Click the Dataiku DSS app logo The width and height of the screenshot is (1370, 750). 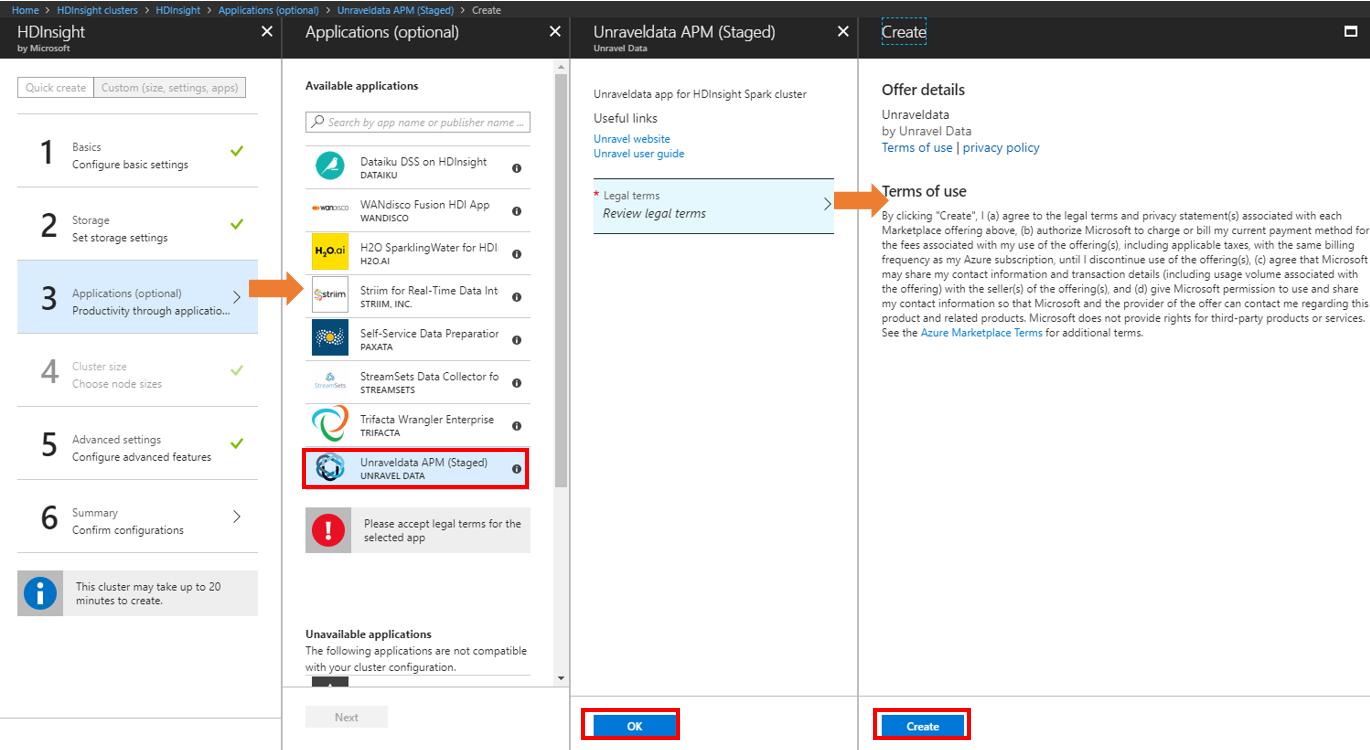coord(330,166)
